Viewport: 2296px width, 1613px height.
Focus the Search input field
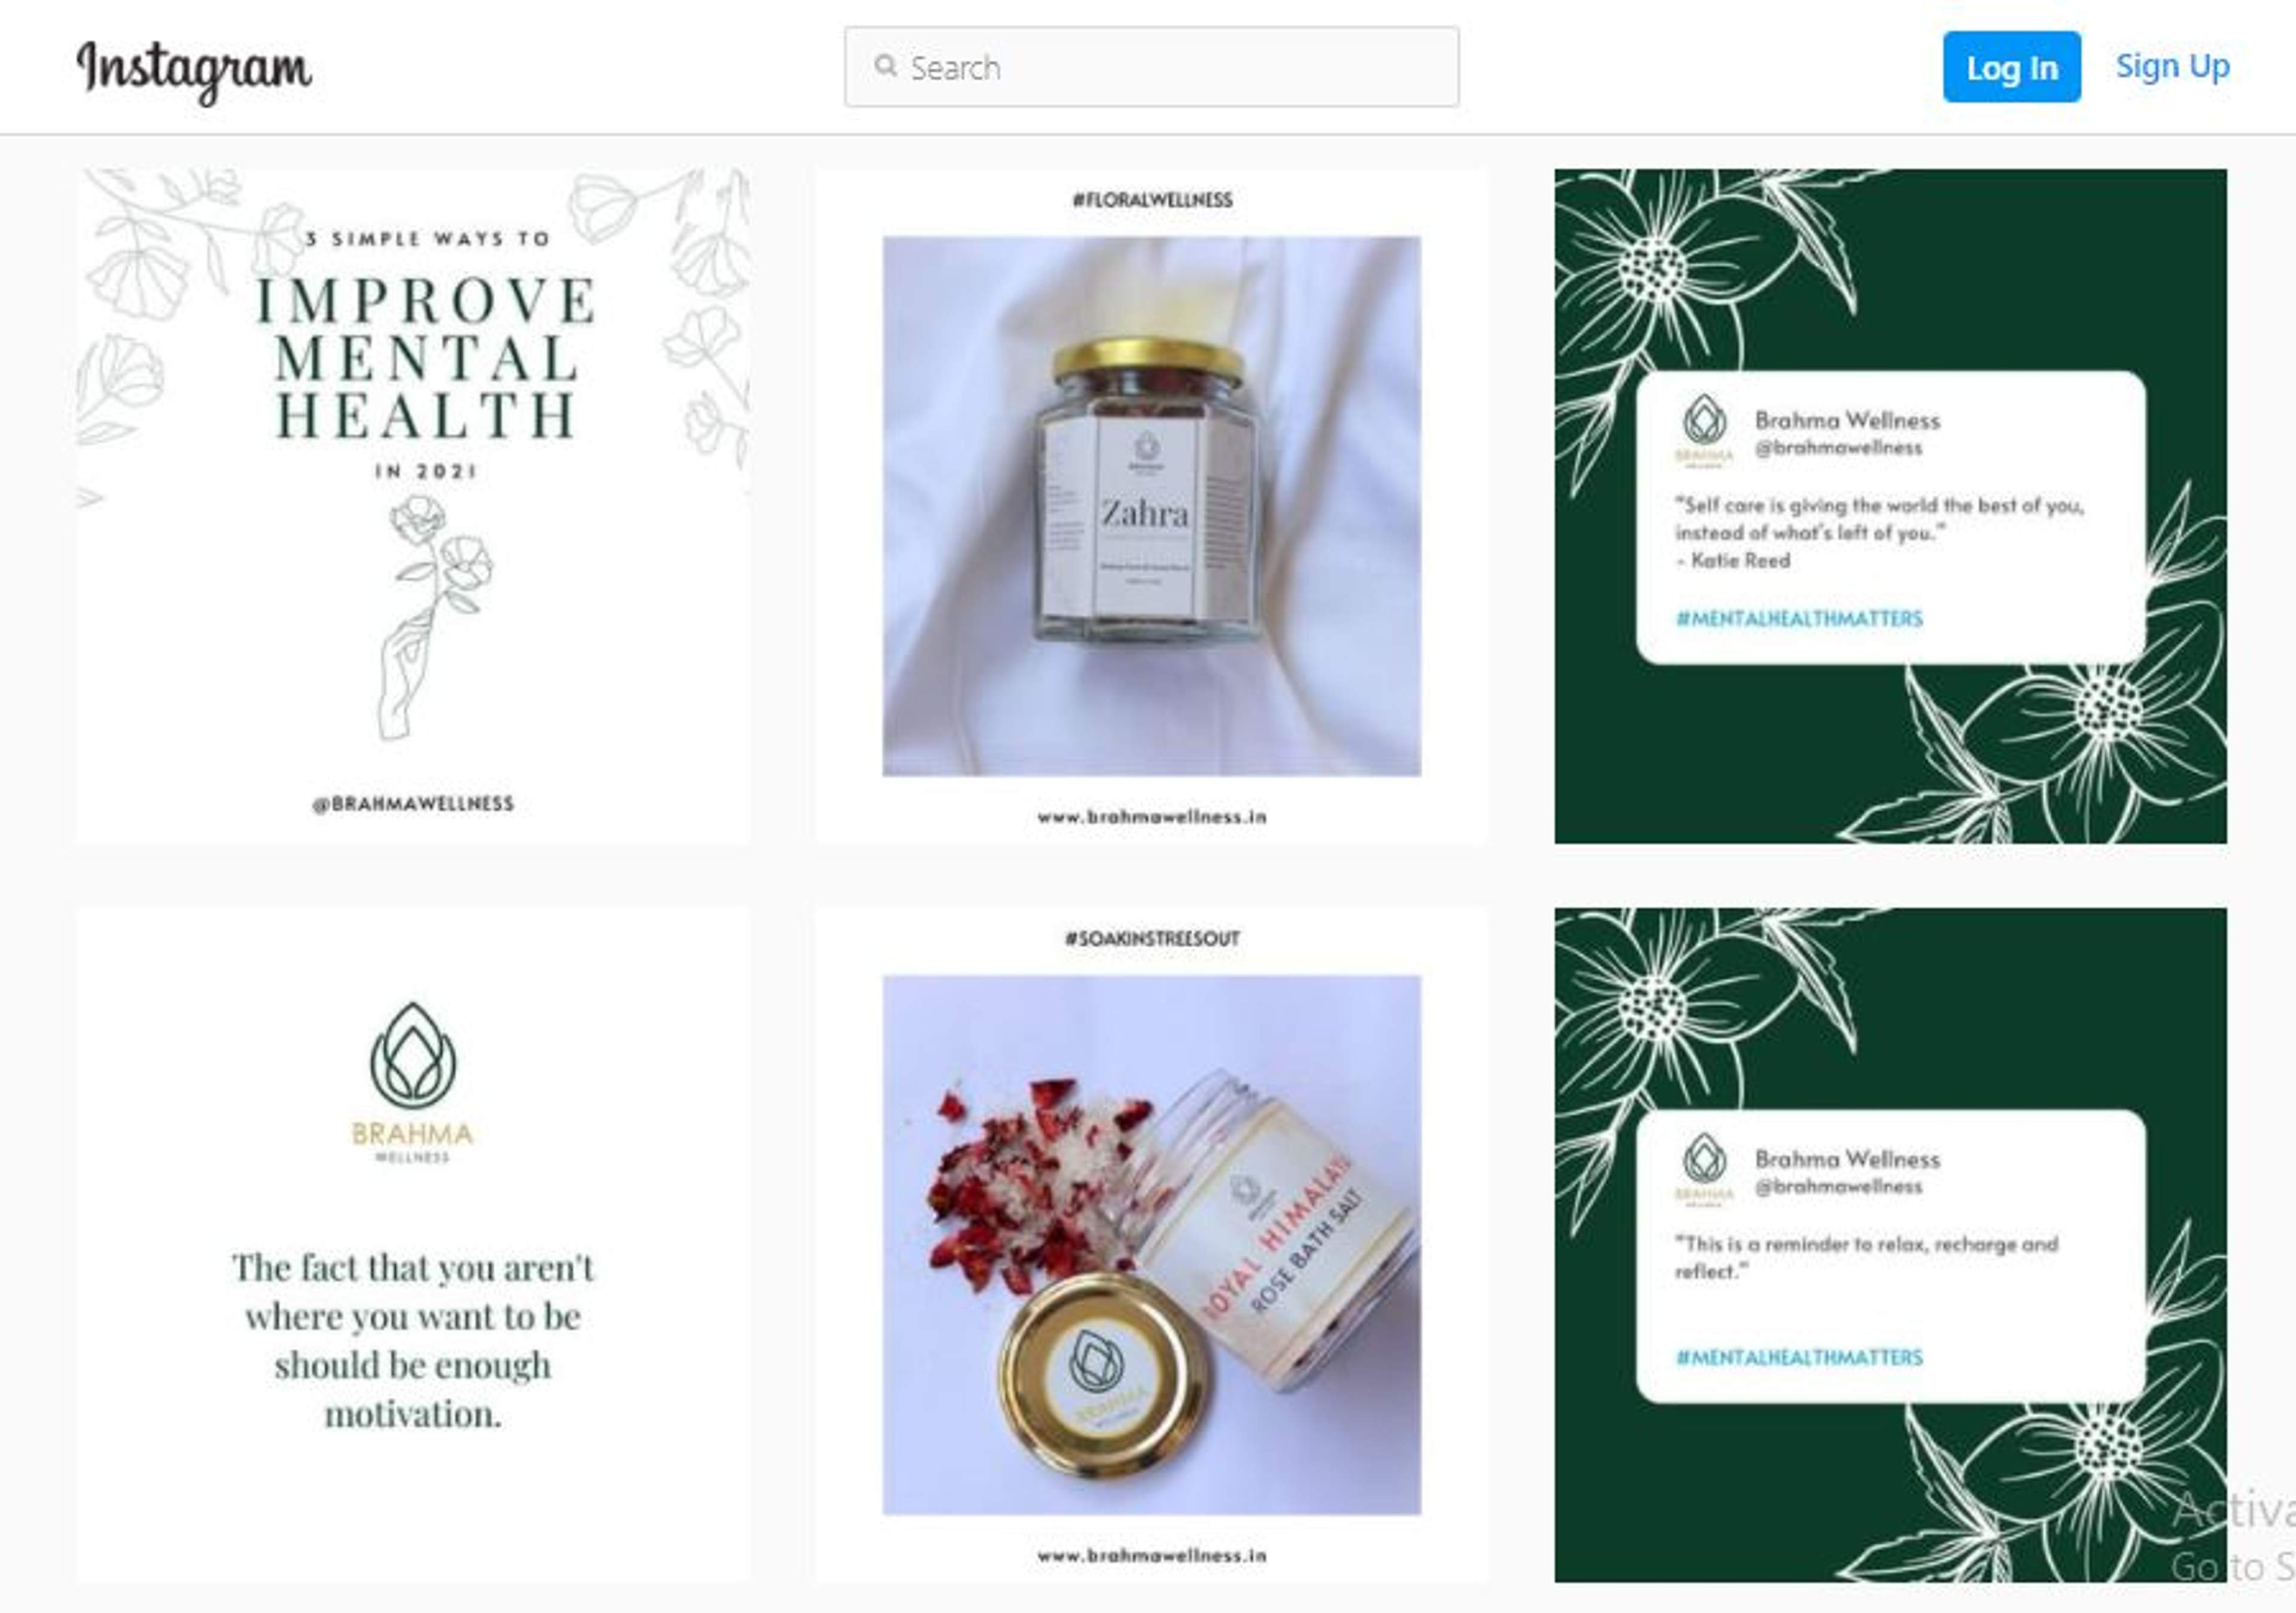(1151, 67)
